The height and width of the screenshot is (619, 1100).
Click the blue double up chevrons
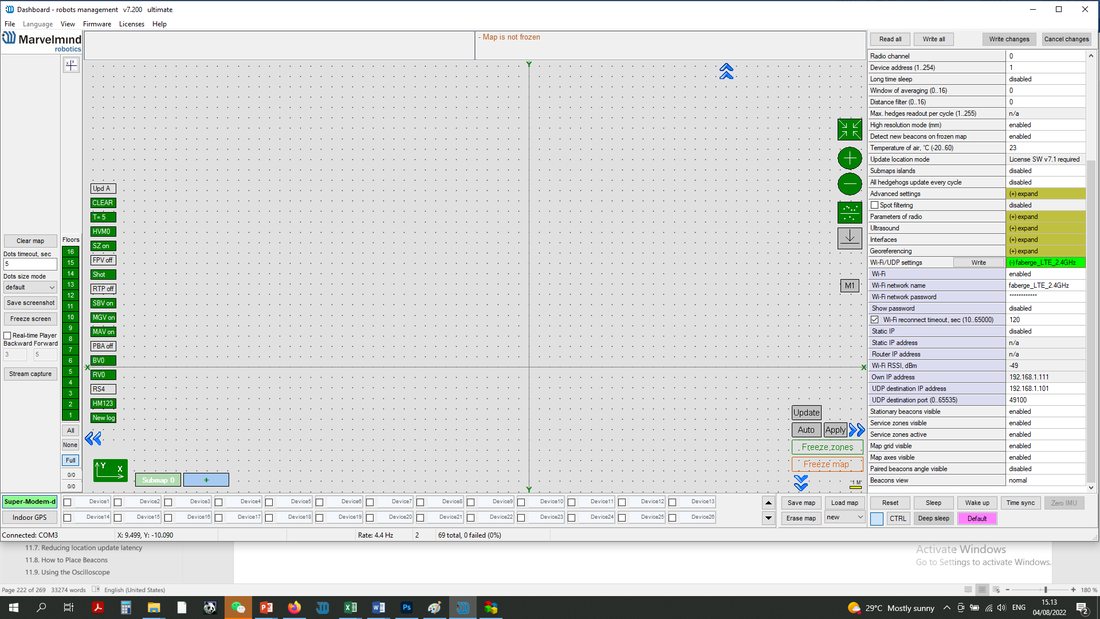(726, 71)
